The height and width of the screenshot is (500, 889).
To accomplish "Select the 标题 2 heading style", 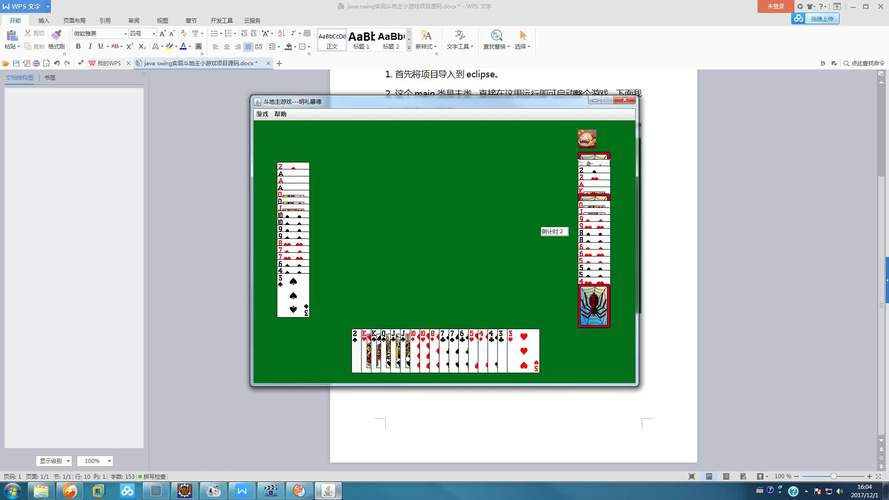I will (x=391, y=40).
